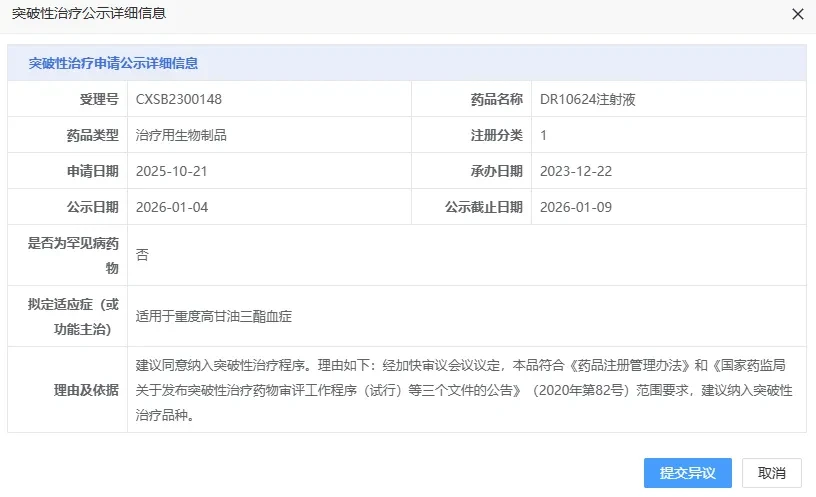The width and height of the screenshot is (816, 497).
Task: Click the 是否为罕见病药物 field label
Action: (x=73, y=255)
